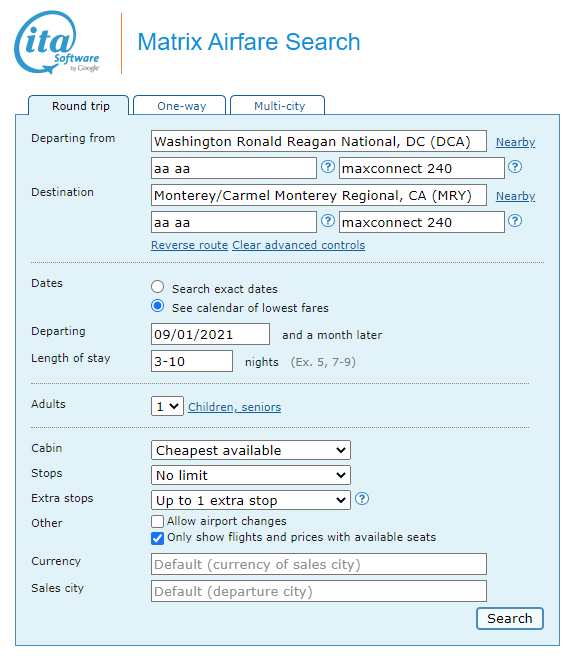
Task: Open help icon beside destination routing codes
Action: coord(328,221)
